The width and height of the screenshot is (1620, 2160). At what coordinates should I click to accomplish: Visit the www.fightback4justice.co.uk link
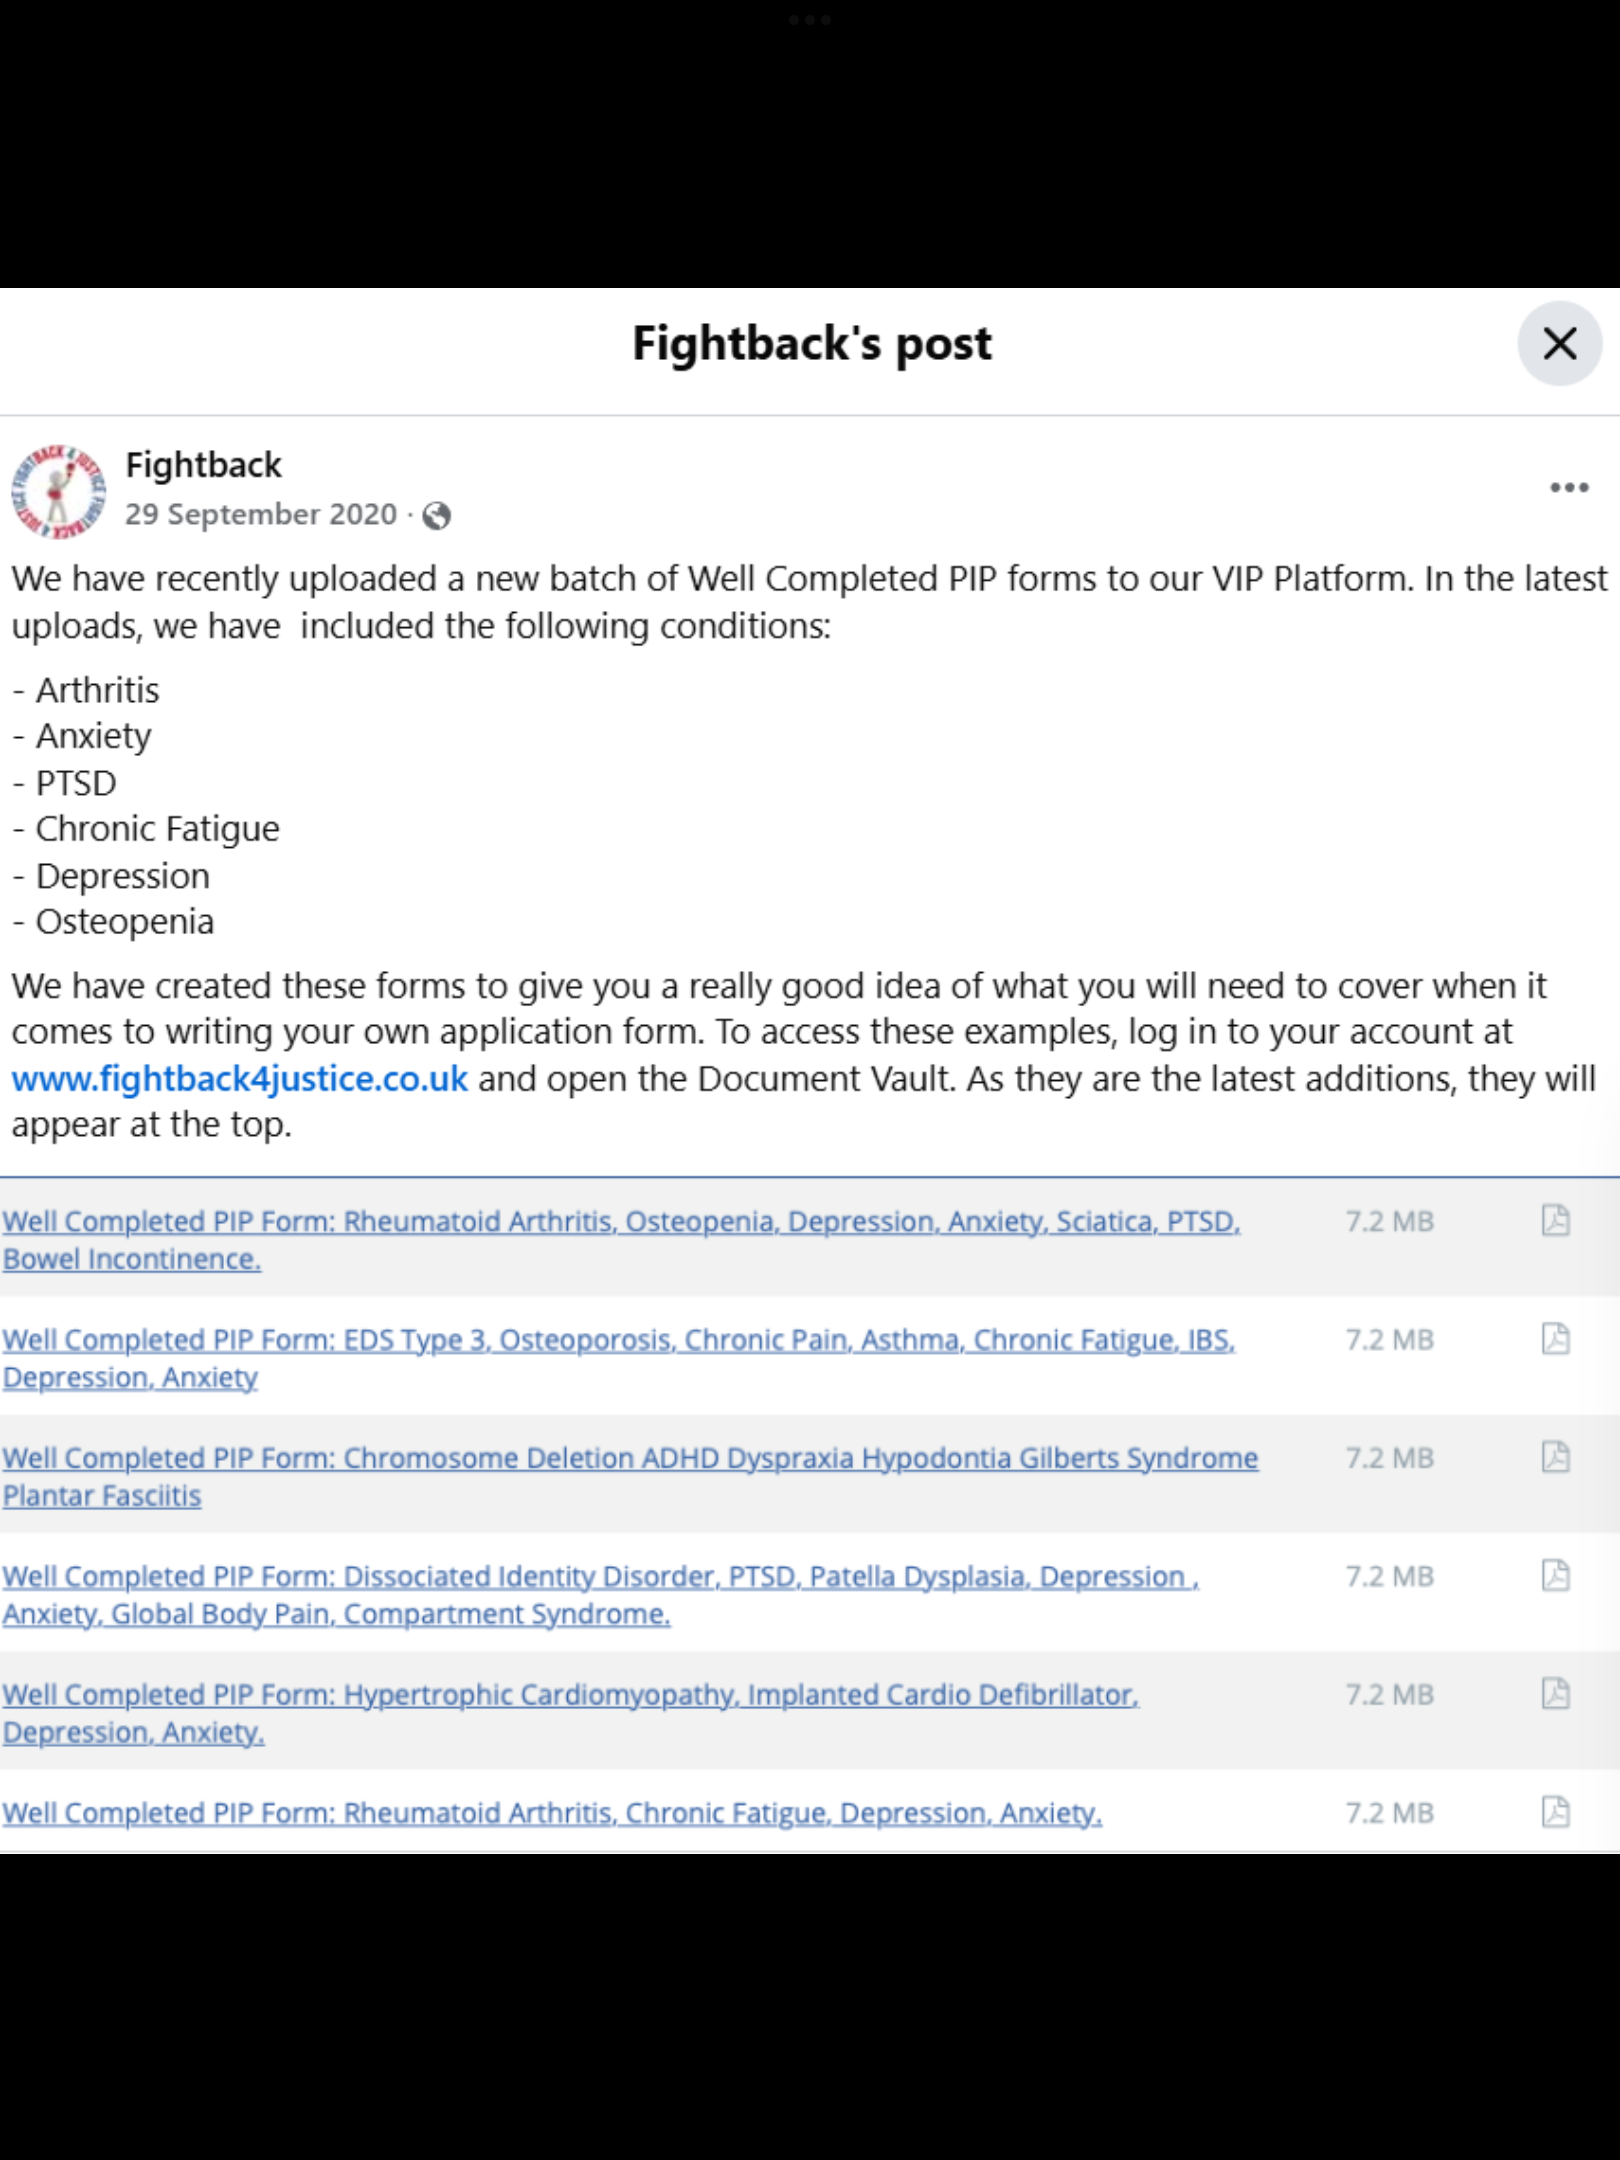click(x=240, y=1079)
